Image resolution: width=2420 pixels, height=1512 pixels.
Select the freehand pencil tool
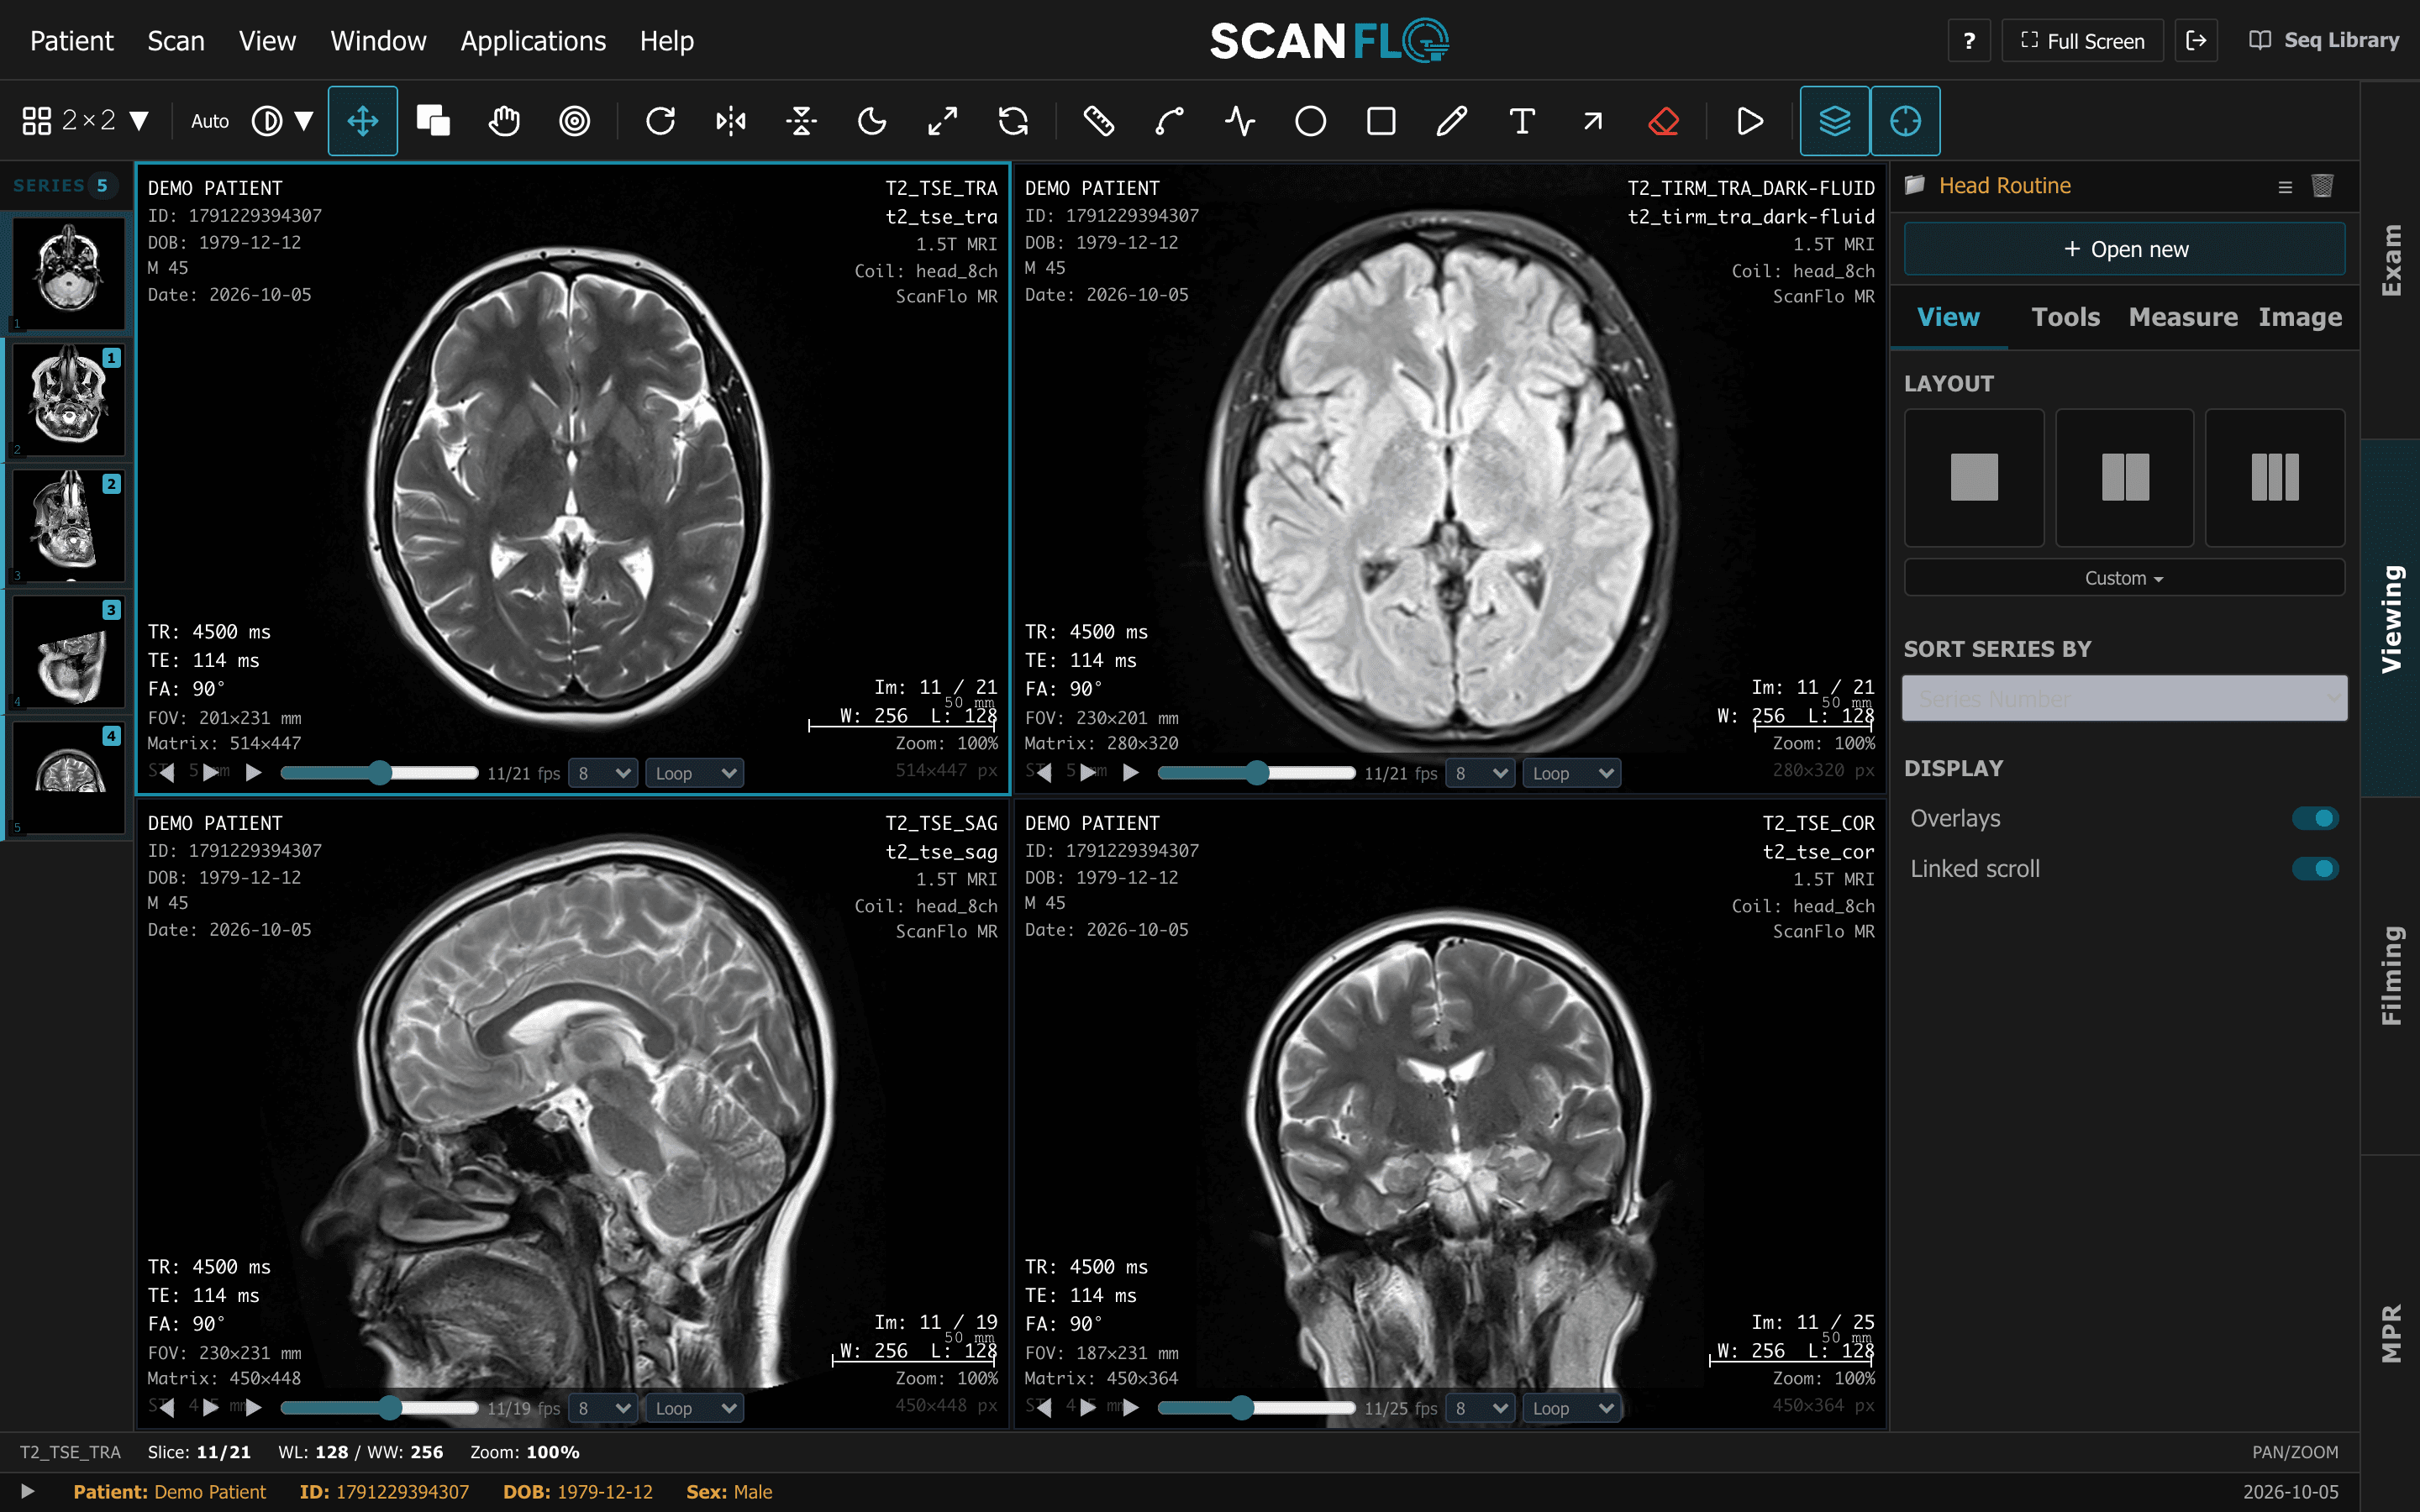pyautogui.click(x=1451, y=121)
